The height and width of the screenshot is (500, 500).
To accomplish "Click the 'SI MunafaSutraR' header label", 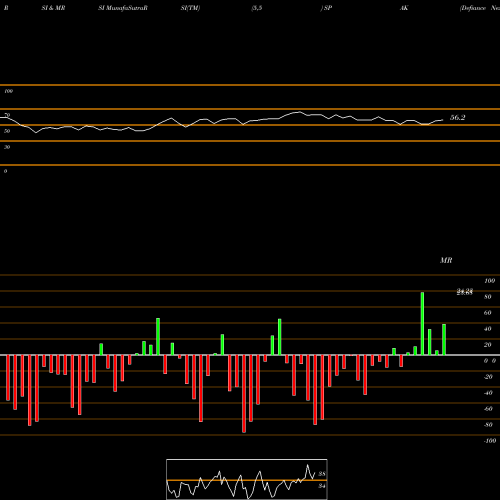I will point(123,8).
